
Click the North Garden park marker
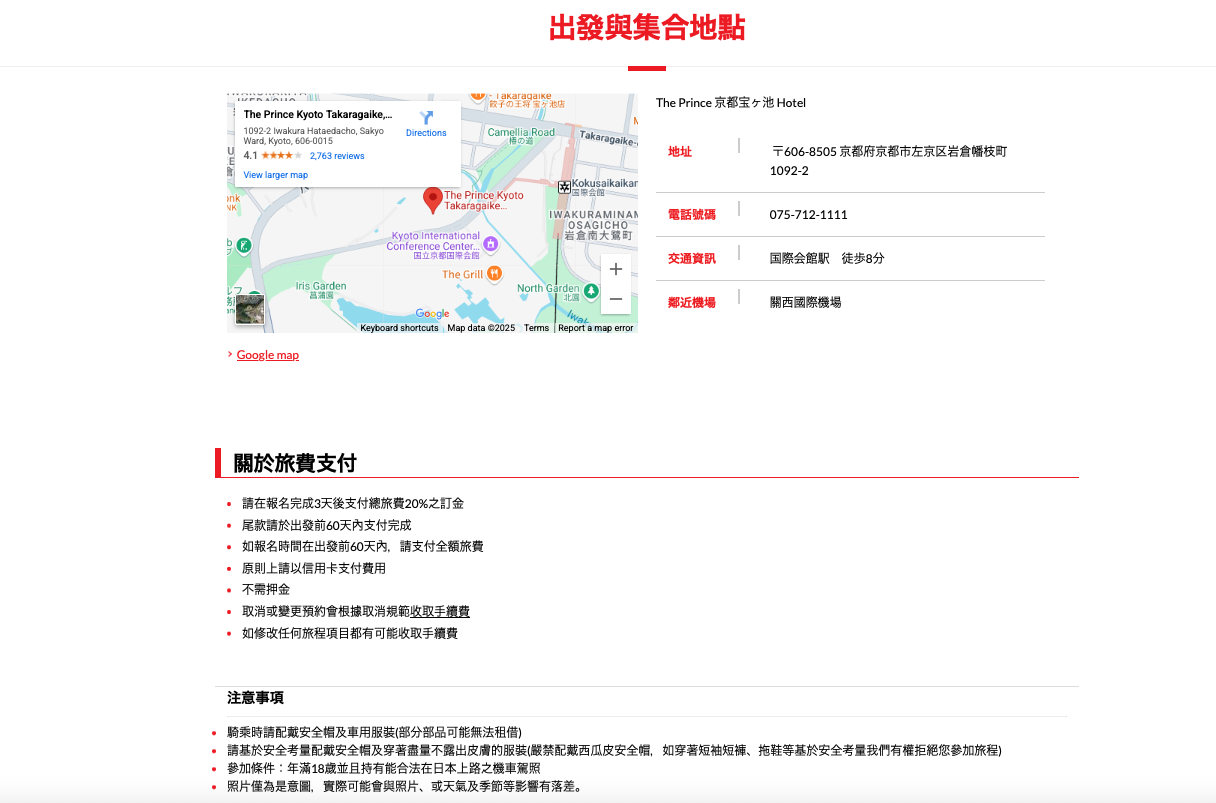(x=591, y=290)
